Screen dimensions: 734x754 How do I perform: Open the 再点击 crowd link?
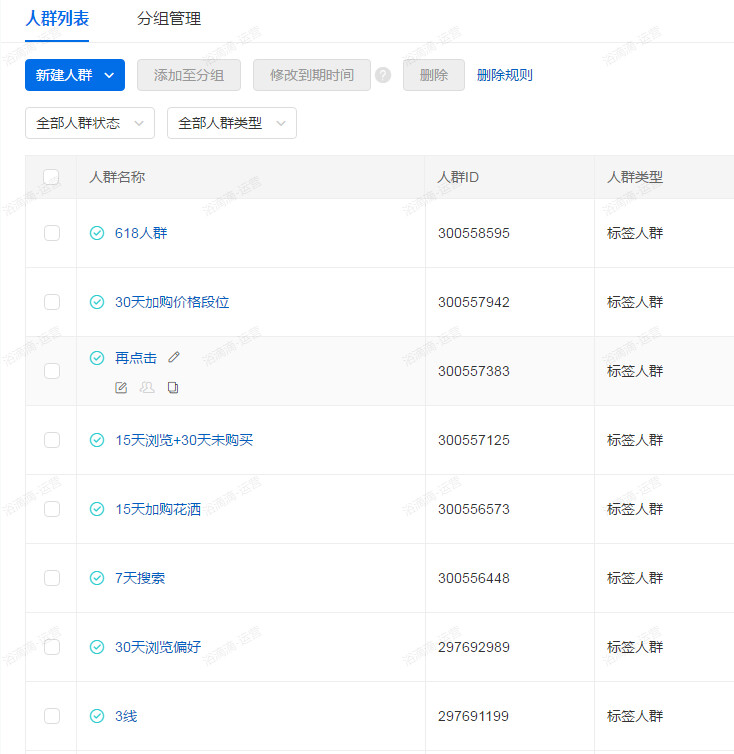point(136,358)
